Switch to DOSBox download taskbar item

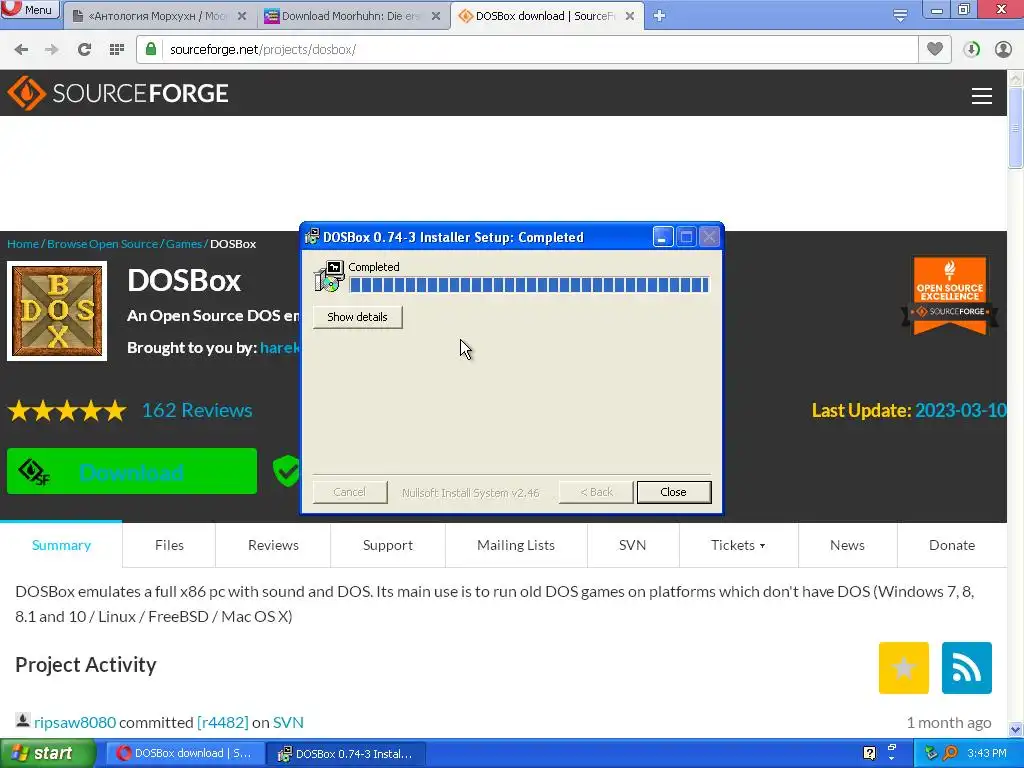(x=185, y=754)
